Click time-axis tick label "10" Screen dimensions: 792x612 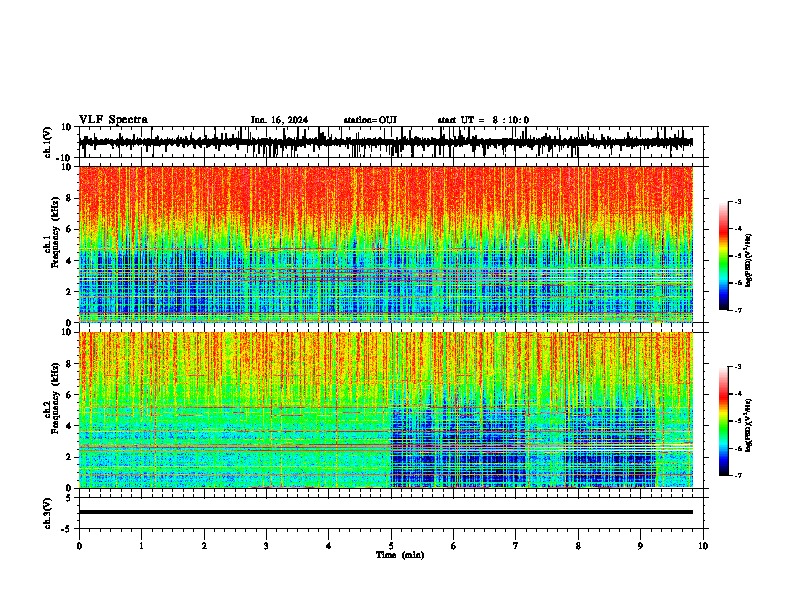point(703,546)
